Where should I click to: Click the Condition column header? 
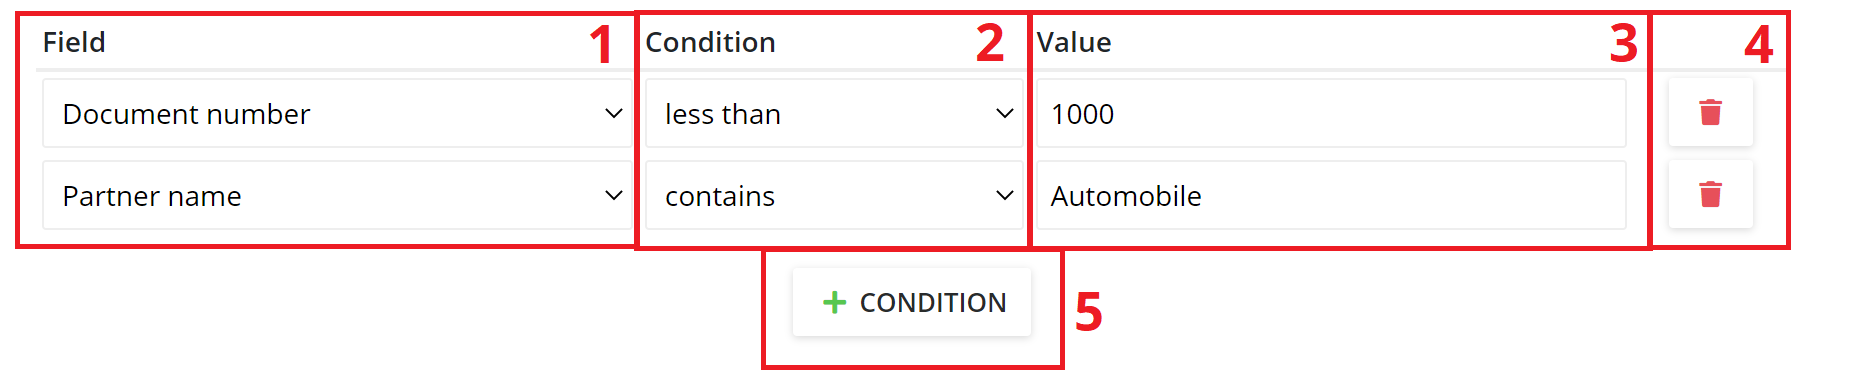click(x=710, y=42)
